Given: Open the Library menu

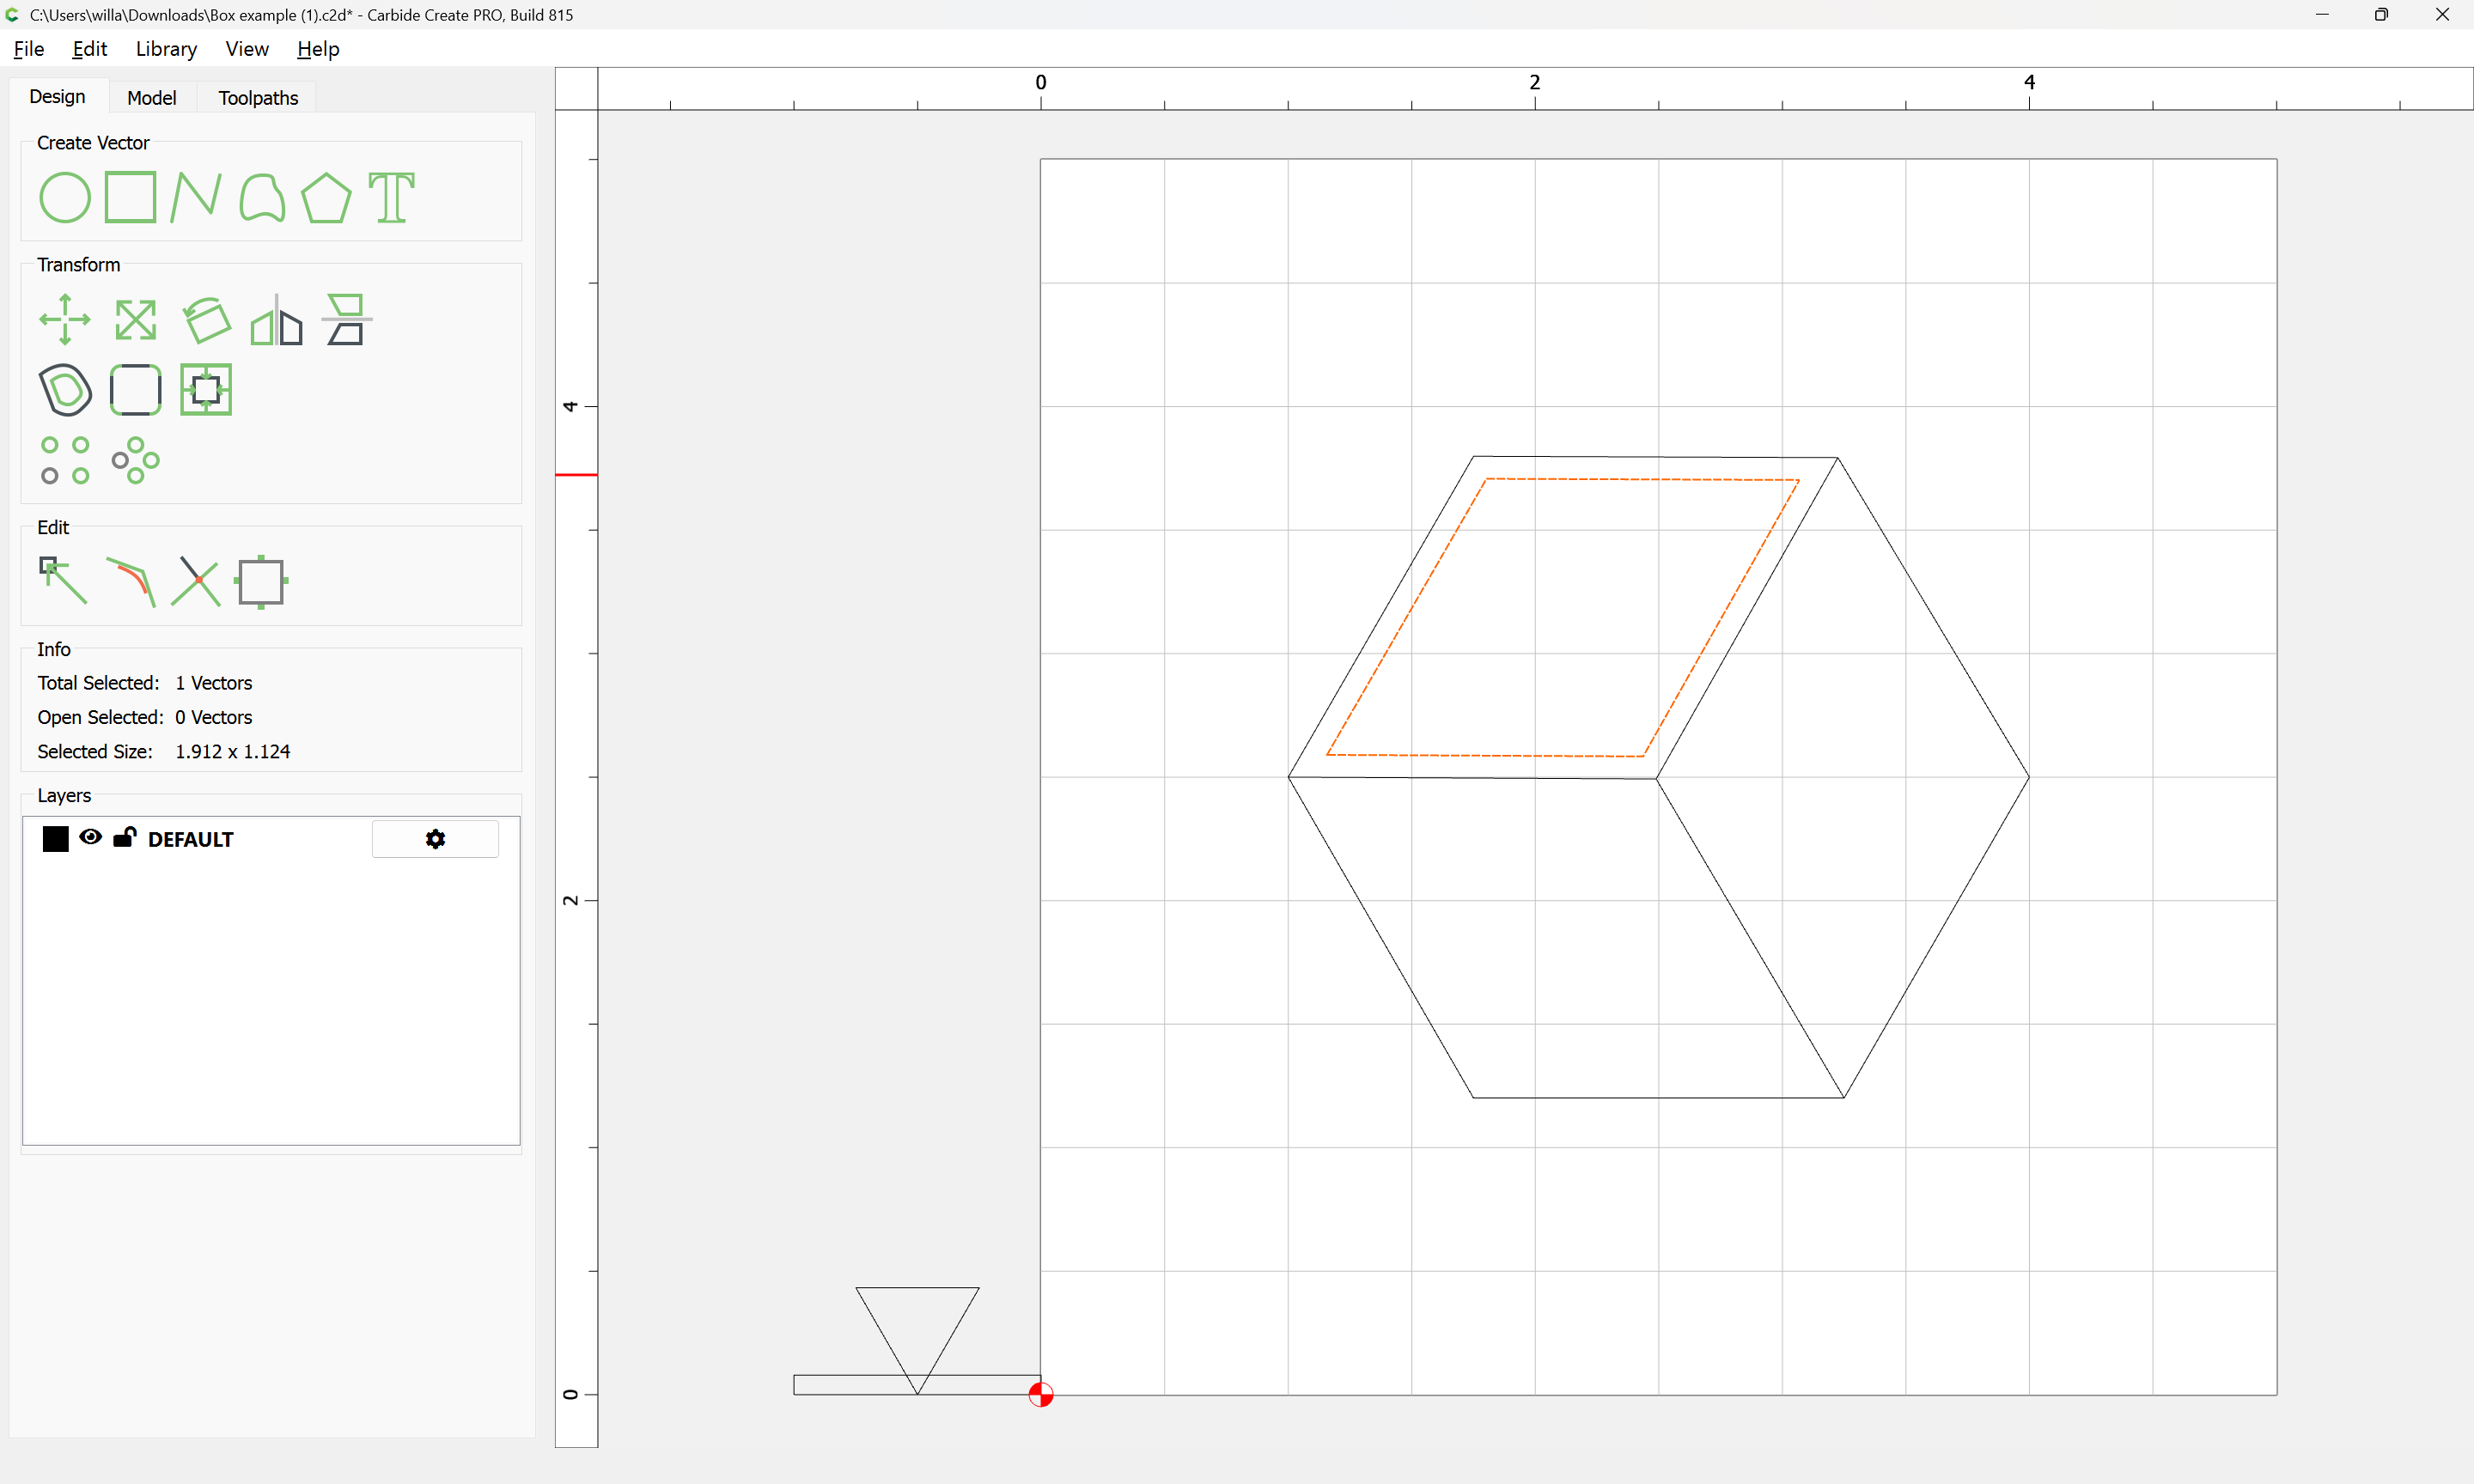Looking at the screenshot, I should pyautogui.click(x=166, y=49).
